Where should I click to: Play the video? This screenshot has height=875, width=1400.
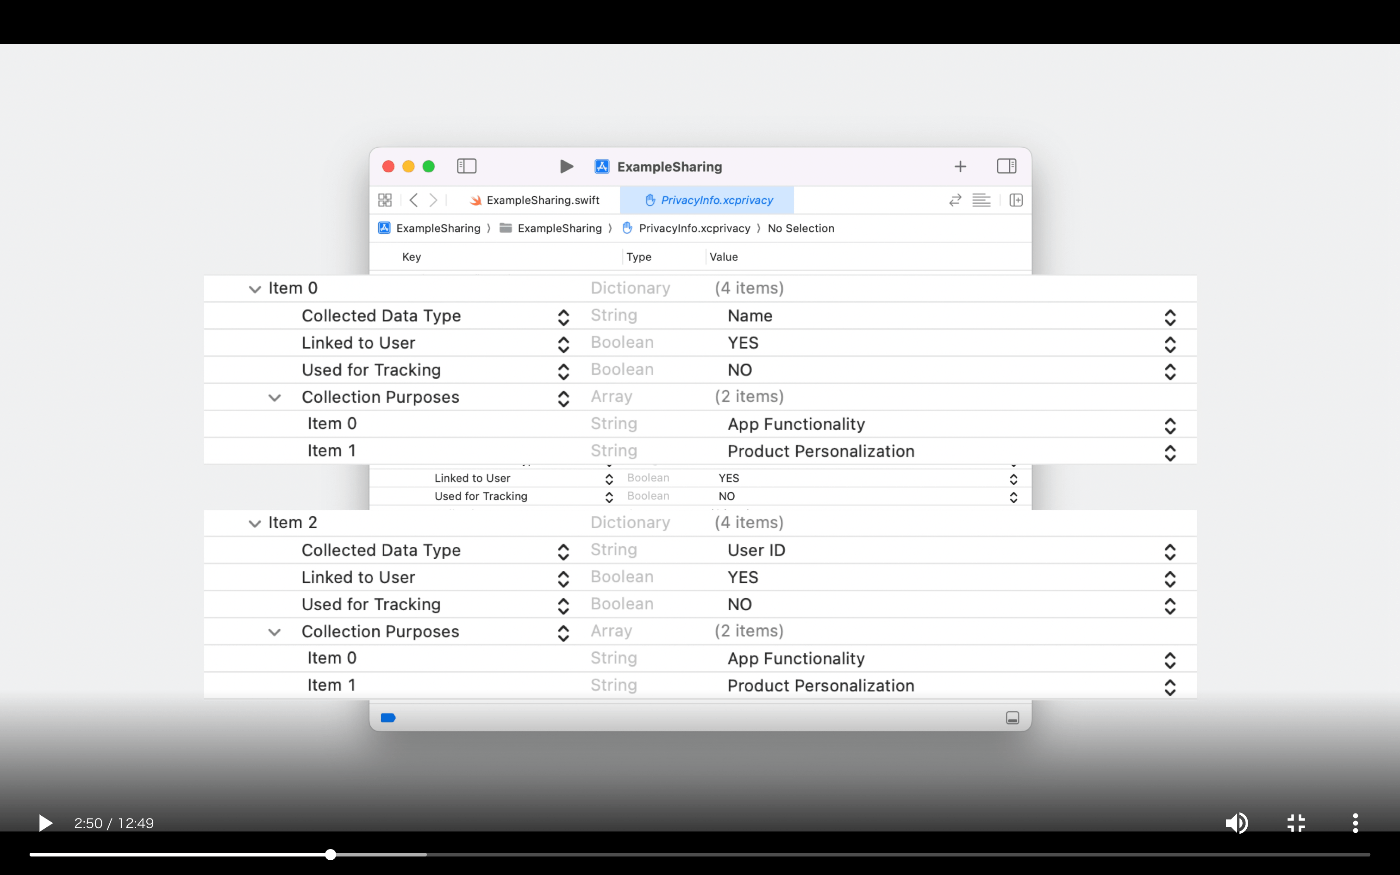pyautogui.click(x=45, y=823)
